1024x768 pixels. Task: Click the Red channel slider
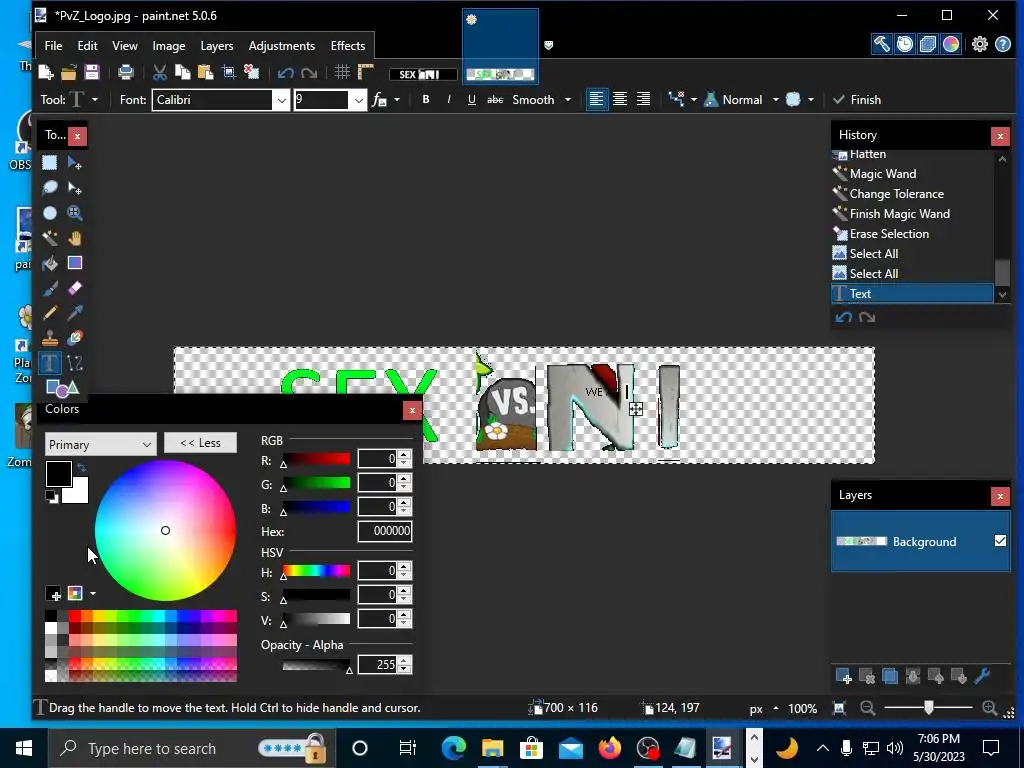point(317,459)
